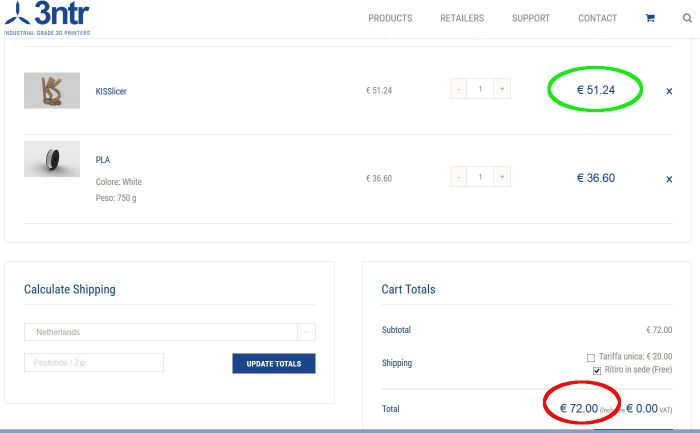Click the € 72.00 subtotal value
Image resolution: width=700 pixels, height=433 pixels.
click(659, 330)
